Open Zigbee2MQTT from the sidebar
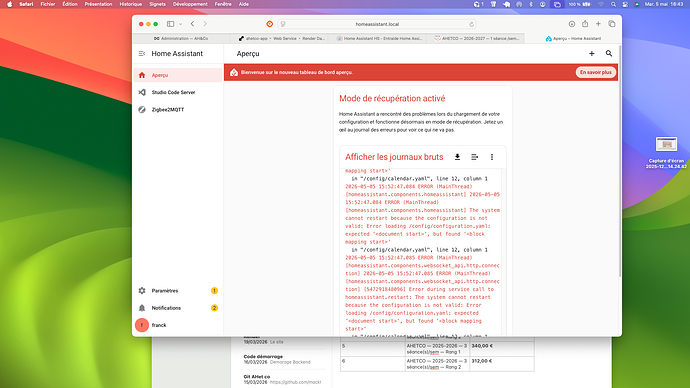Image resolution: width=690 pixels, height=388 pixels. (x=178, y=110)
